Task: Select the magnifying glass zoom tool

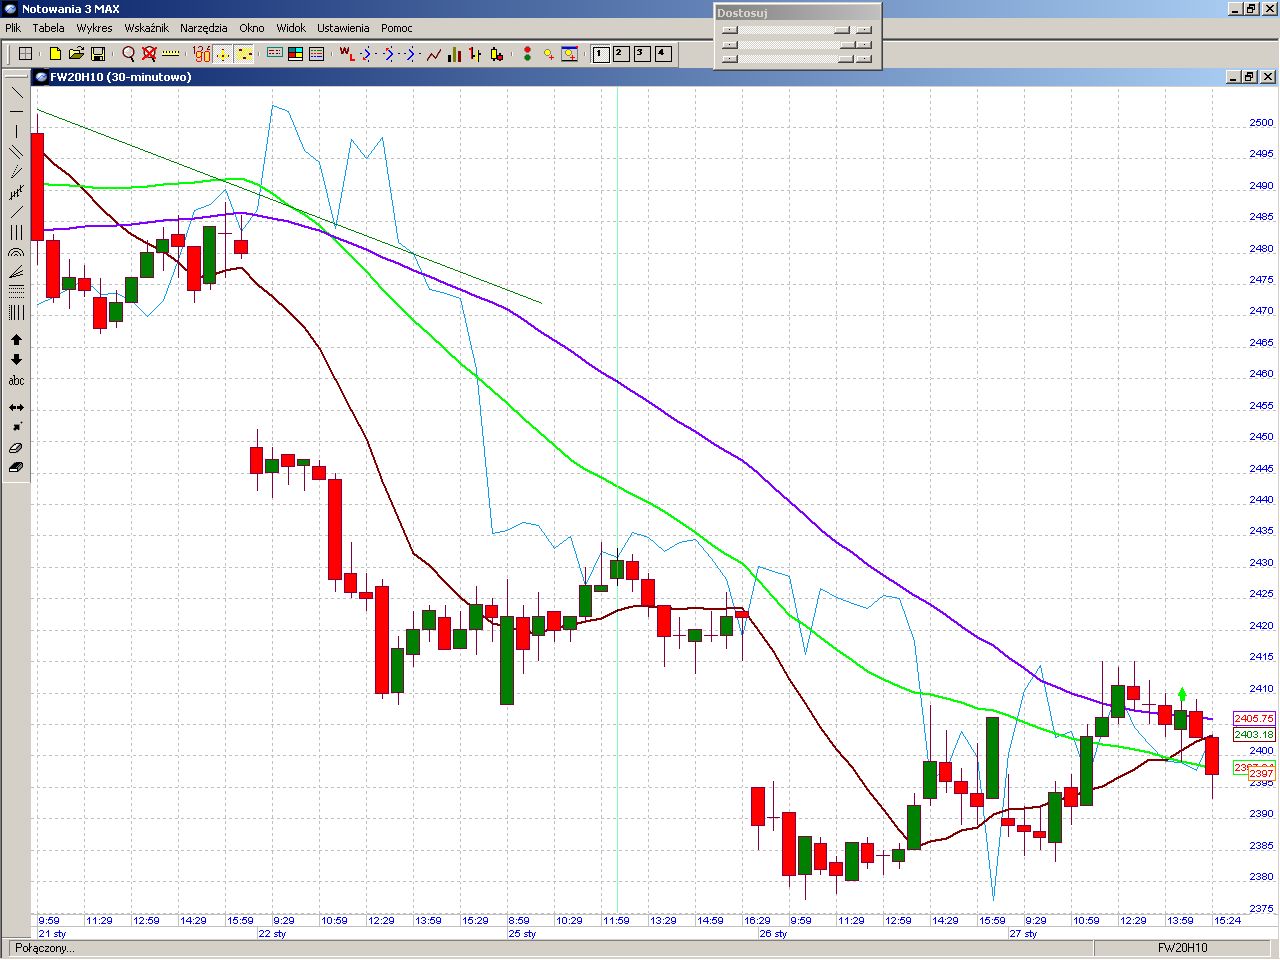Action: pos(128,54)
